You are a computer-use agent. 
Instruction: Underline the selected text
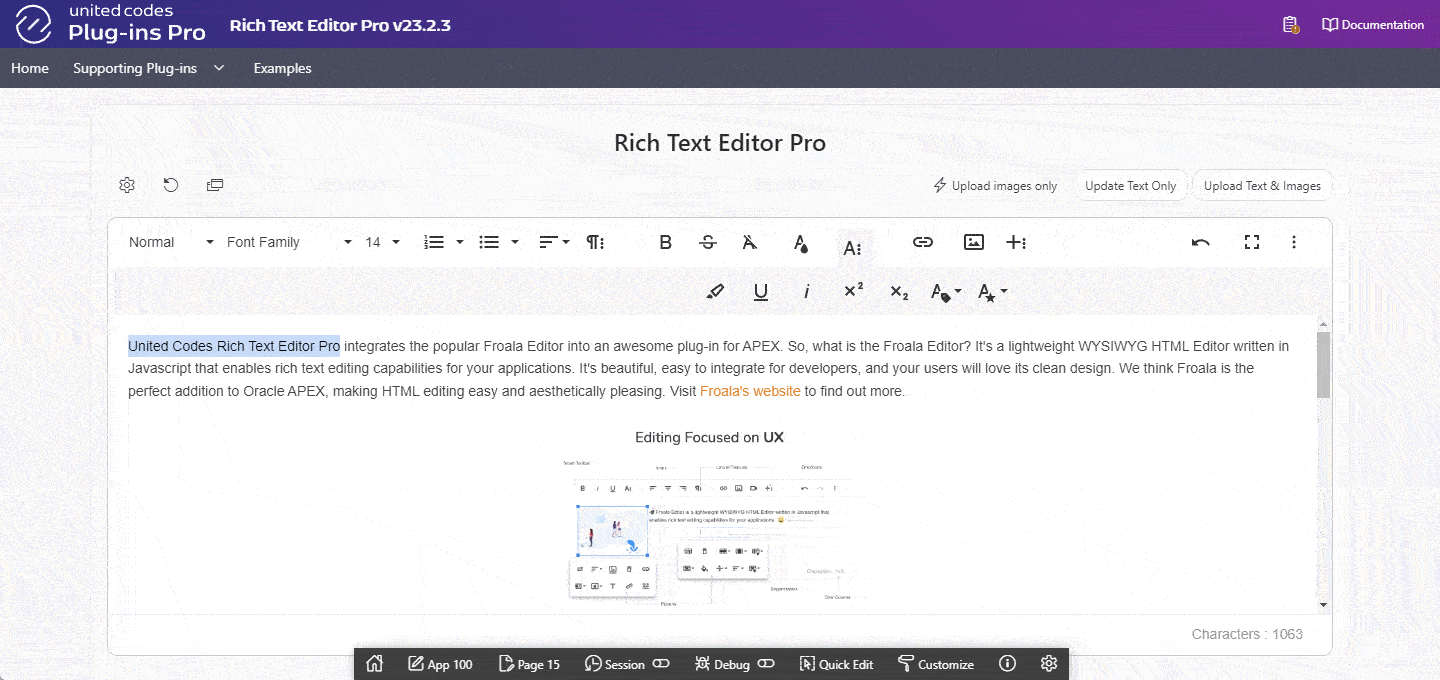coord(761,291)
